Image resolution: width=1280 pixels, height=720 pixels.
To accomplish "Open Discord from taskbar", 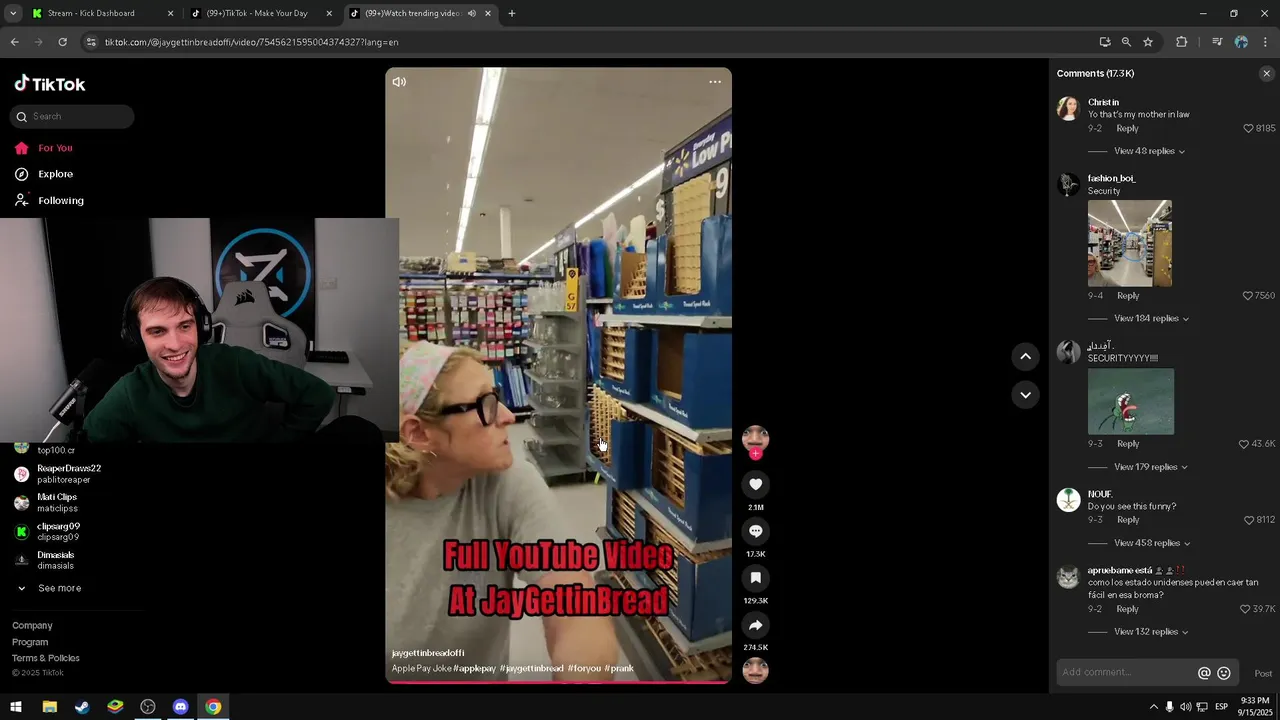I will [x=180, y=707].
